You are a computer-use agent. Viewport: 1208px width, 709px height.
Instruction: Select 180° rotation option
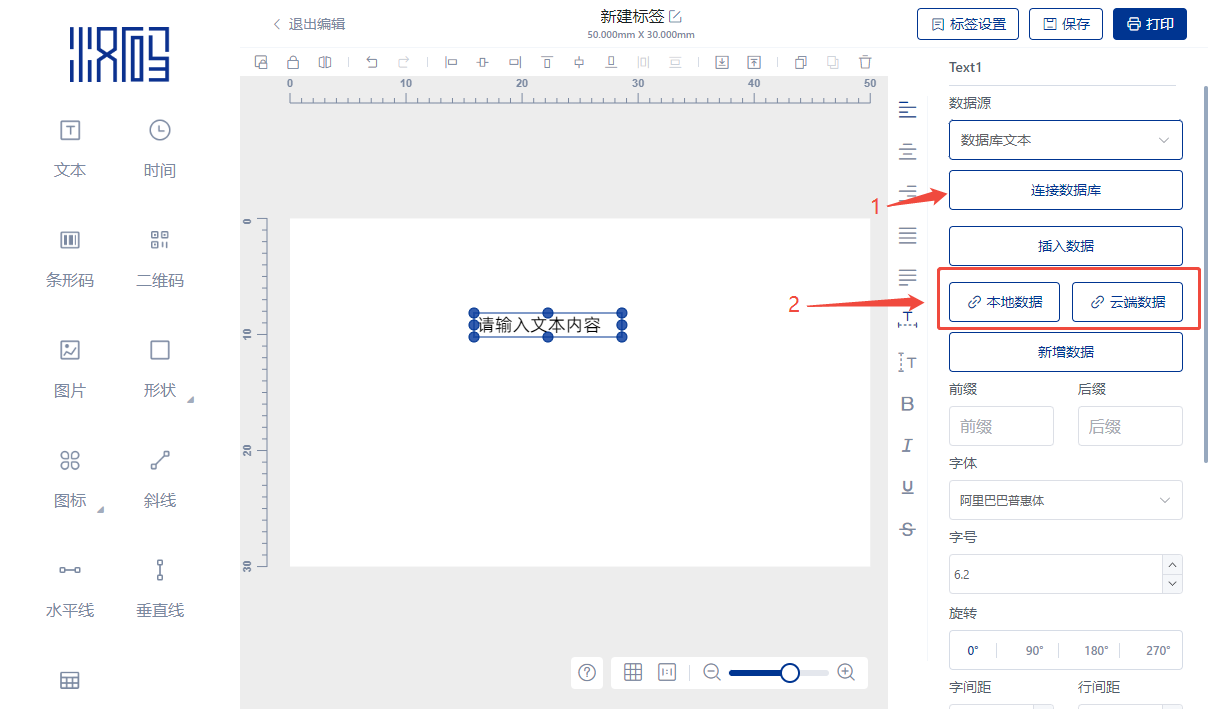[1096, 650]
